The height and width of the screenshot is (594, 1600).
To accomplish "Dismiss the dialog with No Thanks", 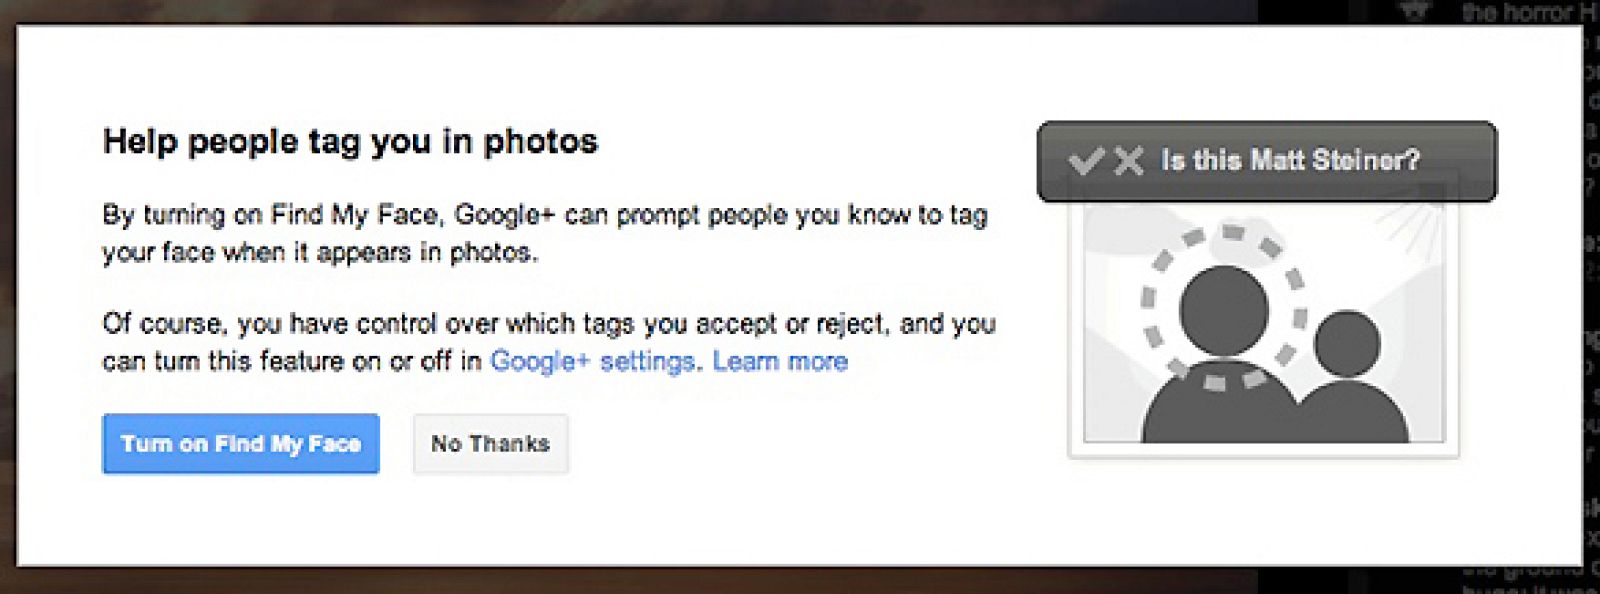I will click(x=490, y=444).
